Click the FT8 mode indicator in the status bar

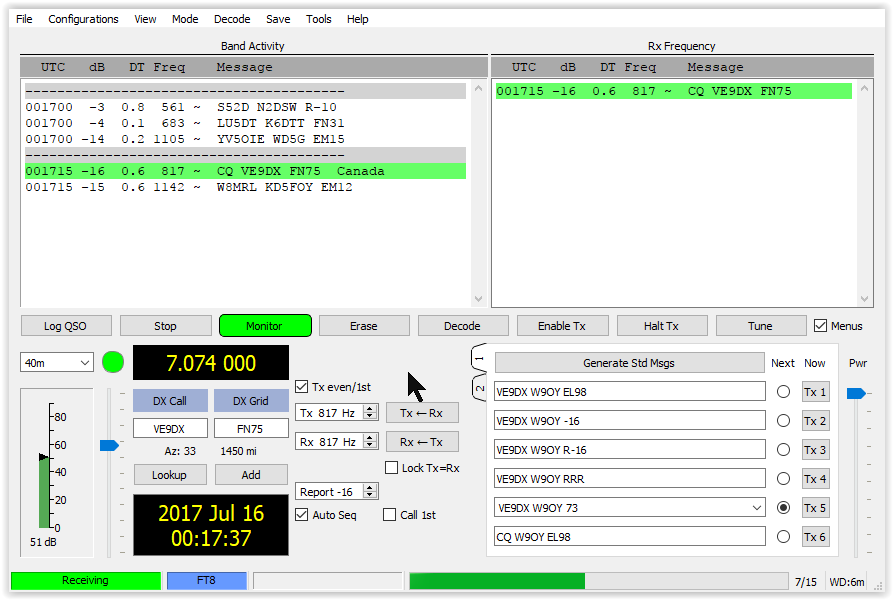[x=206, y=580]
